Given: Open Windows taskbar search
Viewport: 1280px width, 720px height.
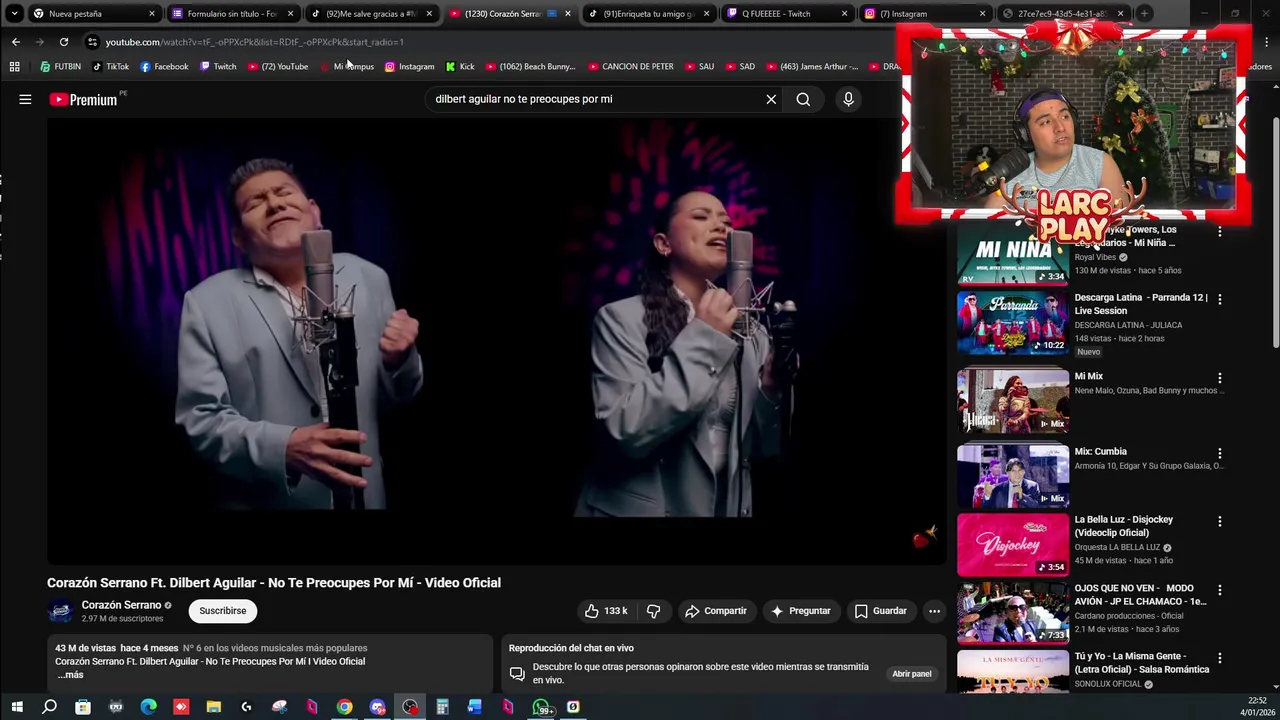Looking at the screenshot, I should click(x=49, y=707).
